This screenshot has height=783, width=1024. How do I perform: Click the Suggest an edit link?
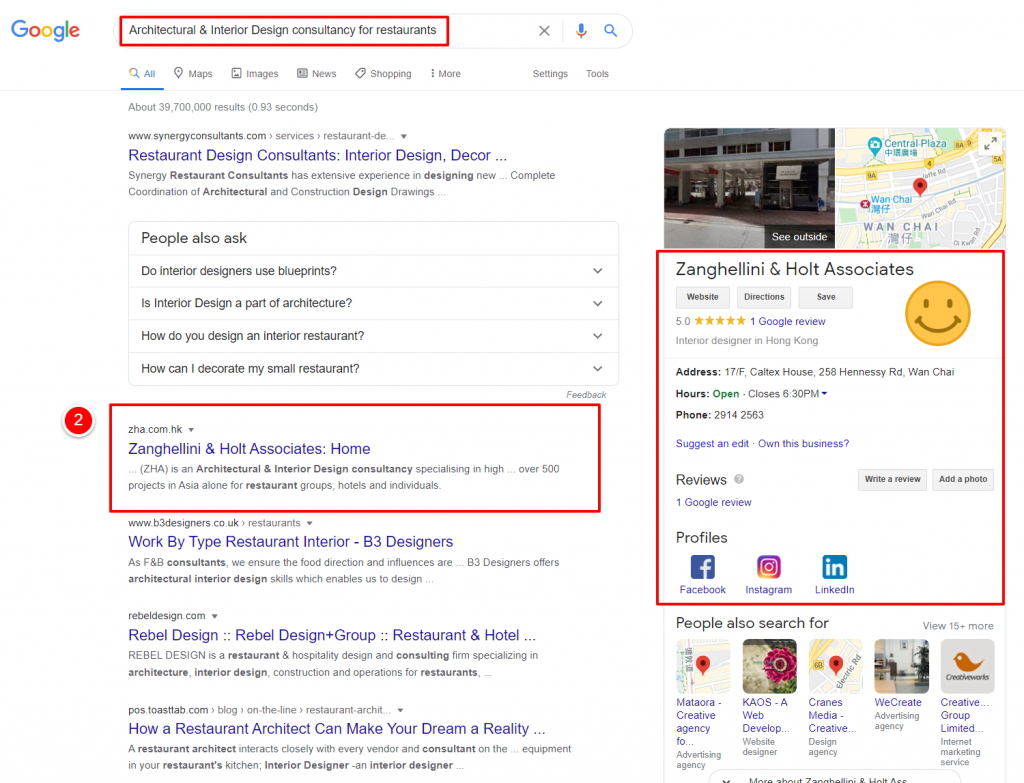712,443
